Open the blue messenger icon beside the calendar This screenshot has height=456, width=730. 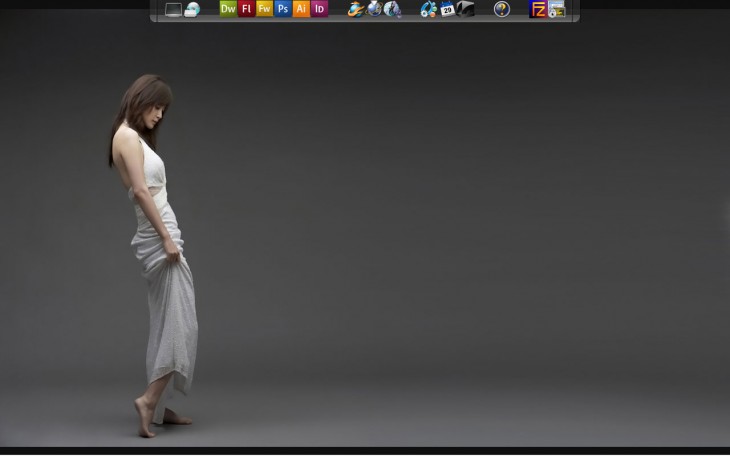point(429,9)
